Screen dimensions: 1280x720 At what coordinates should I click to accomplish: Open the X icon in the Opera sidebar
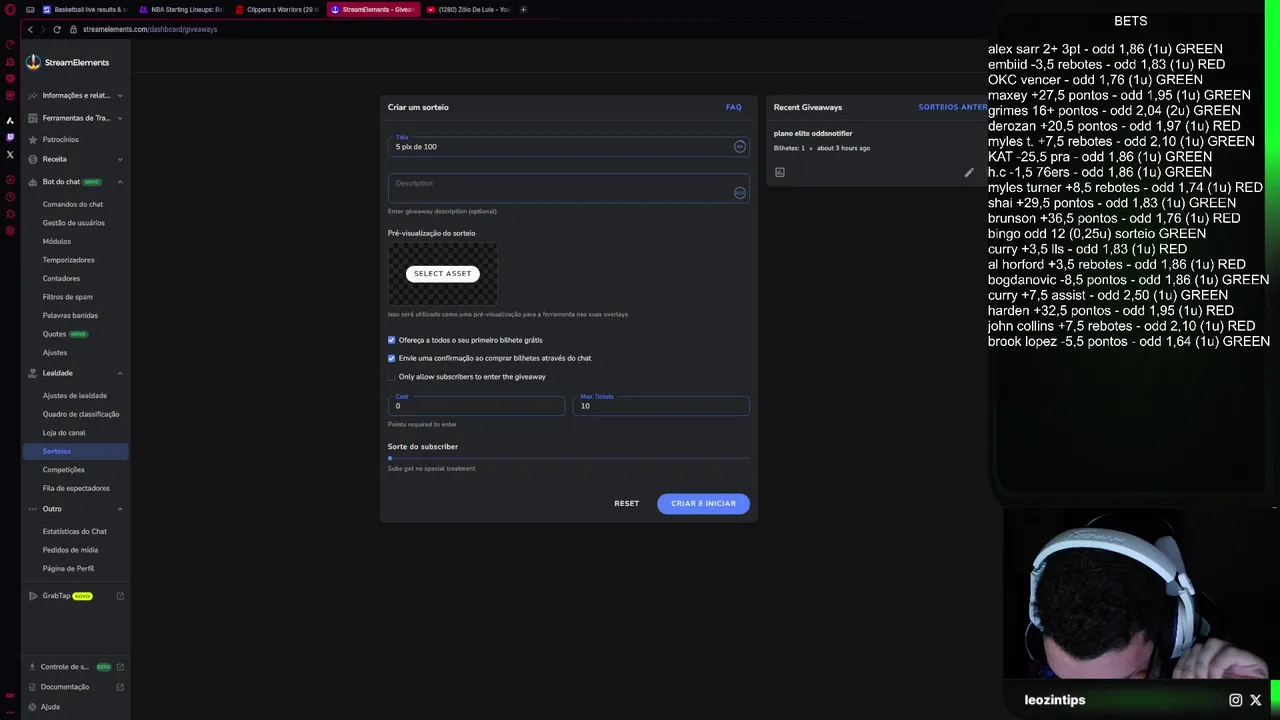coord(10,154)
